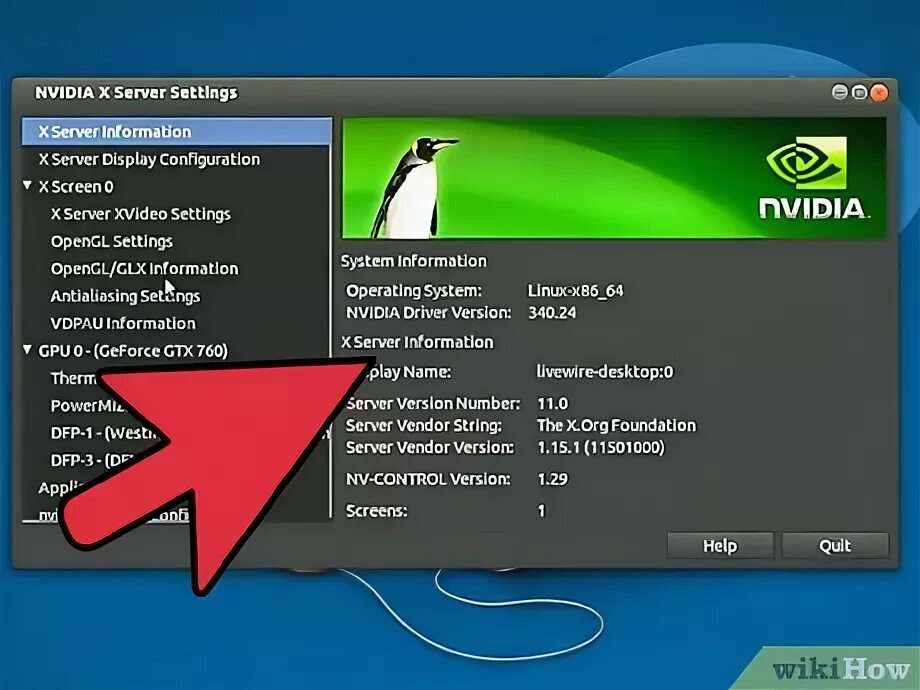Click the Help button
Viewport: 920px width, 690px height.
point(720,546)
